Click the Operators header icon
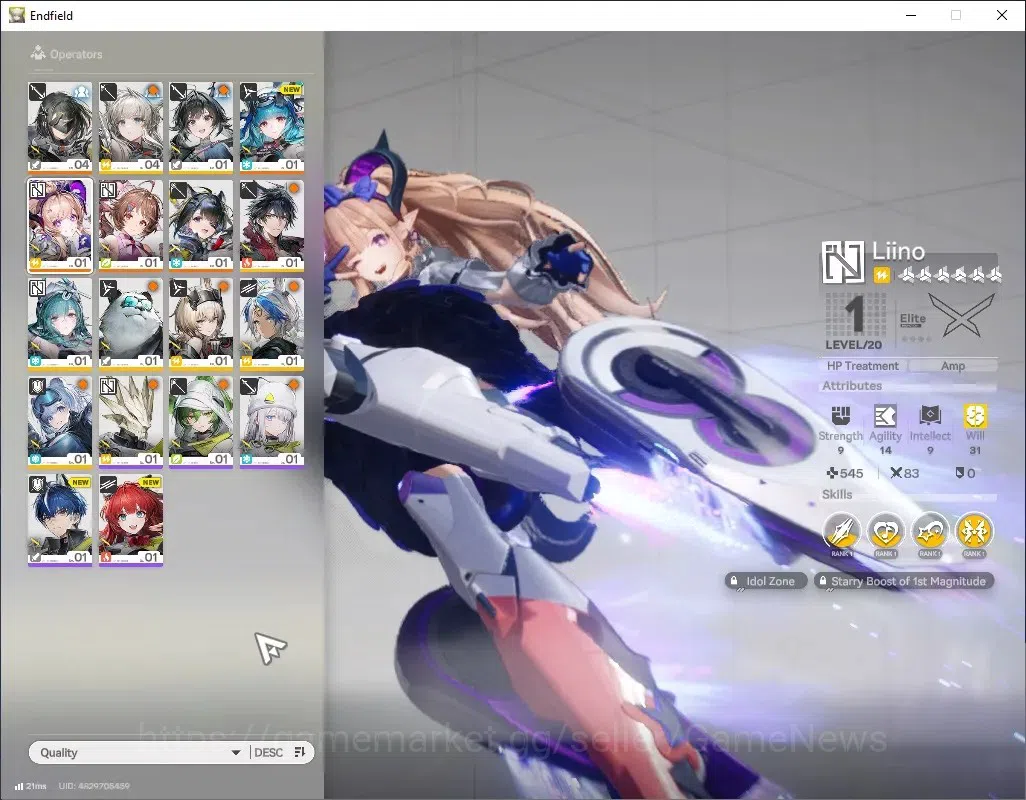This screenshot has height=800, width=1026. coord(38,53)
